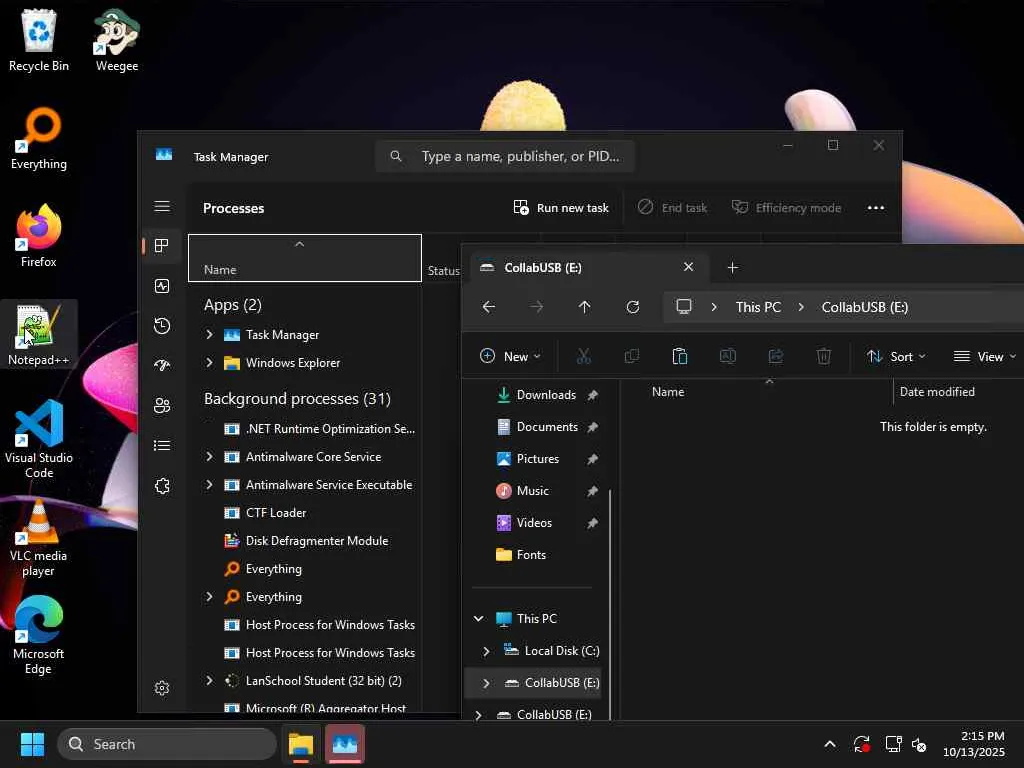Open Downloads in Explorer quick access

pos(546,395)
